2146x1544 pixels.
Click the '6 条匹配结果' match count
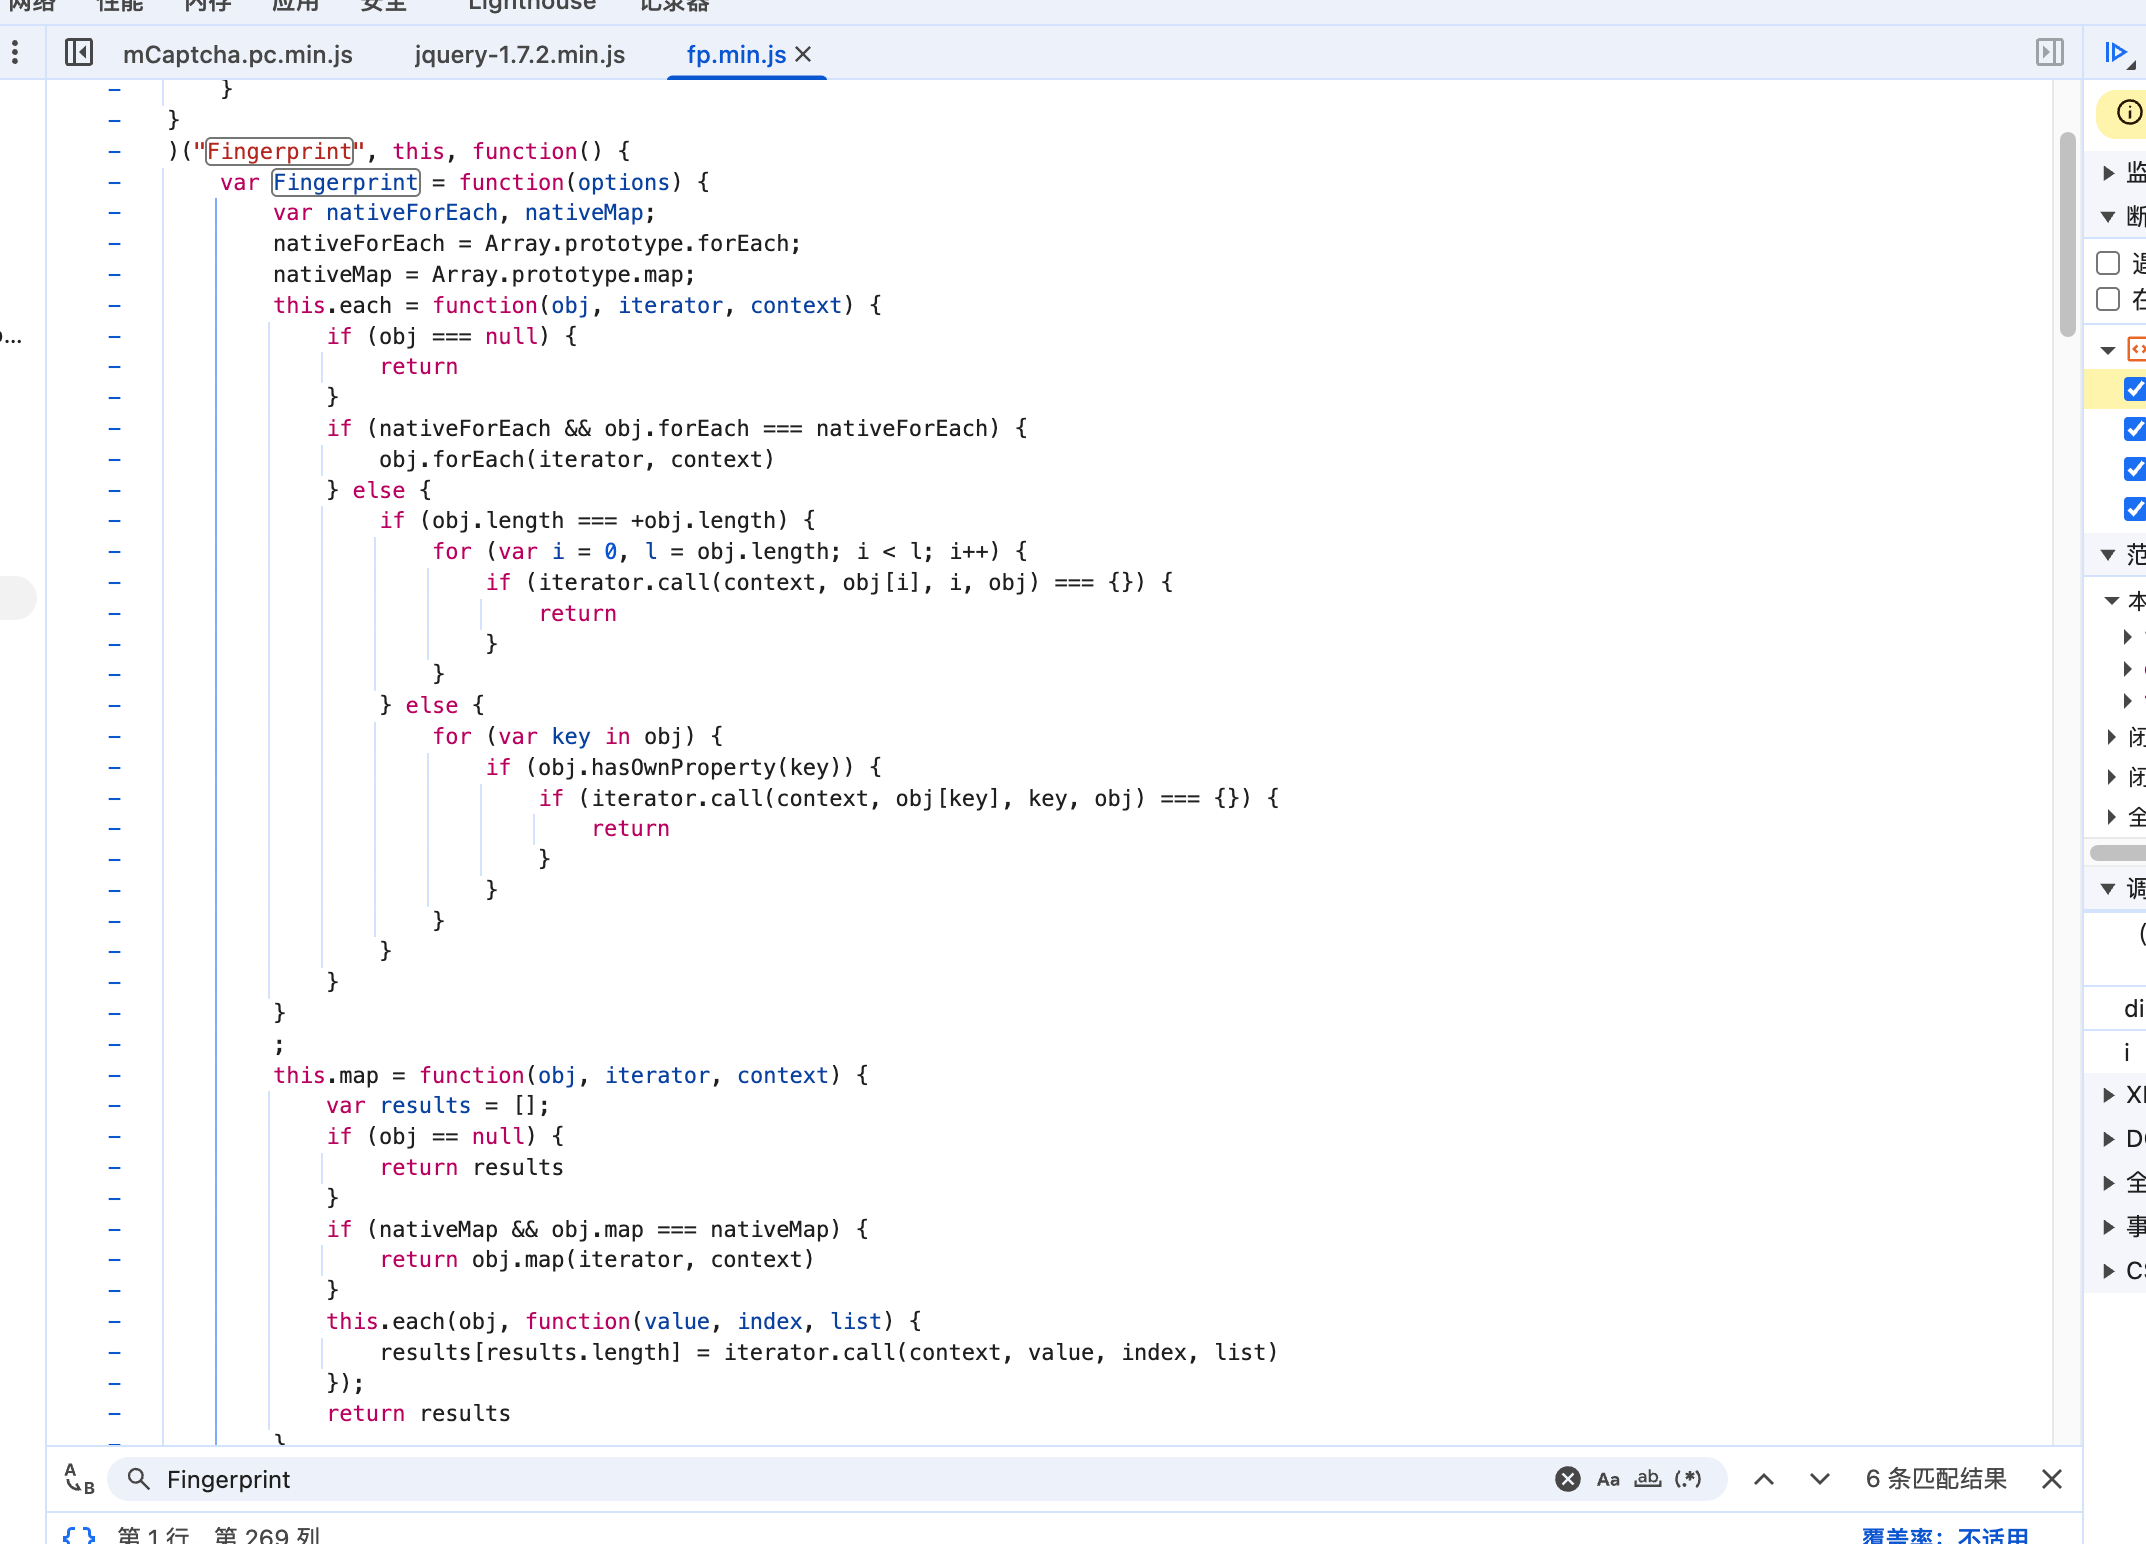(1936, 1479)
